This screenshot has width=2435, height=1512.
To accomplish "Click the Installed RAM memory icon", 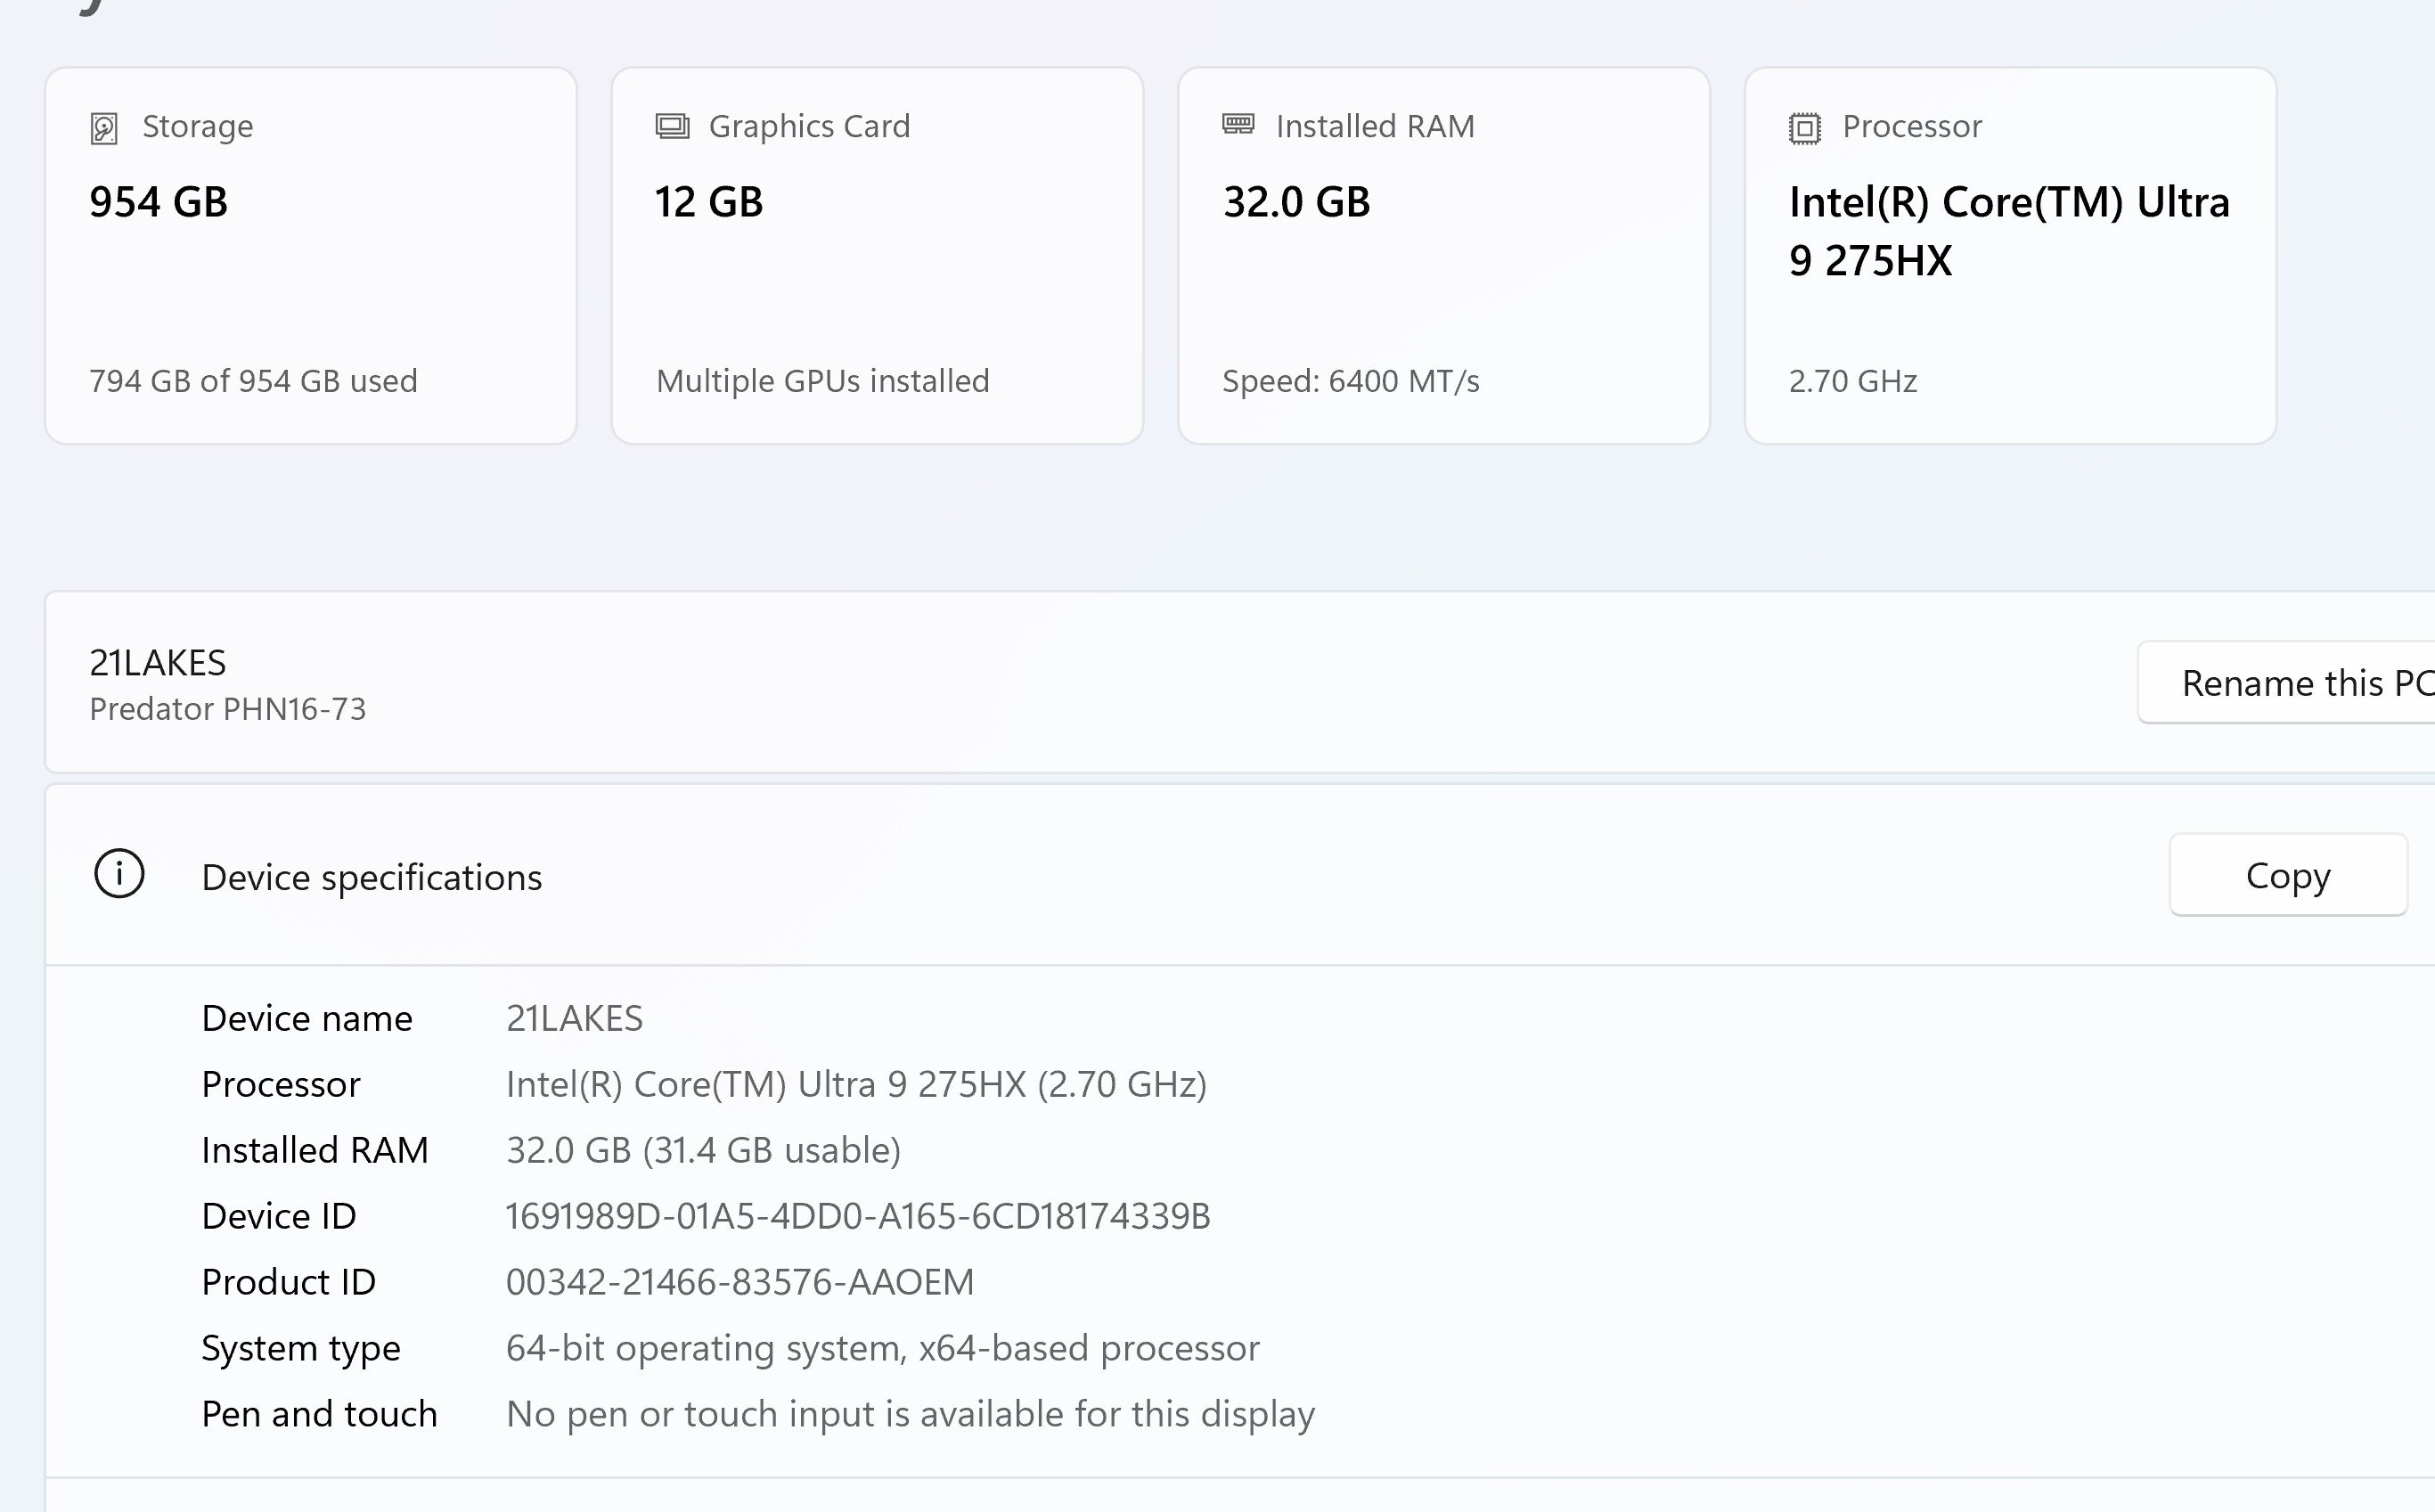I will [1238, 124].
